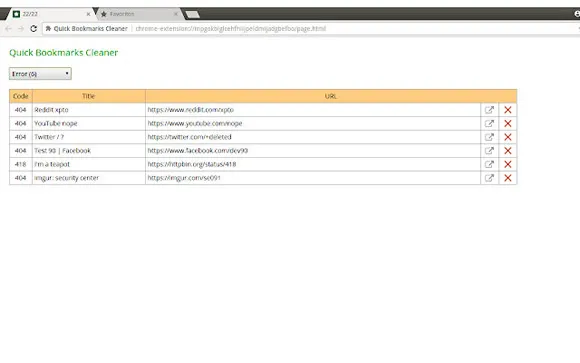
Task: Reload the current page
Action: click(x=33, y=28)
